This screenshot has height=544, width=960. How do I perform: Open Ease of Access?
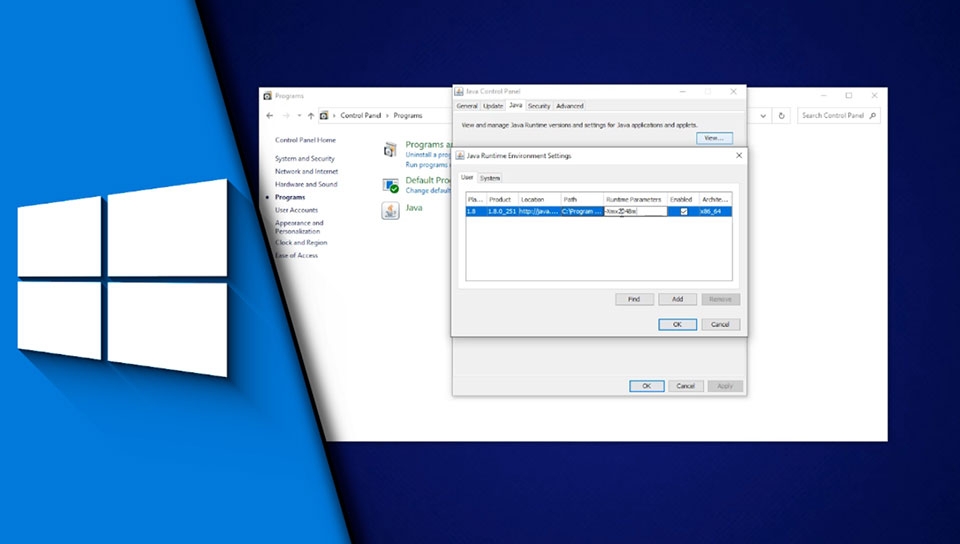(296, 255)
